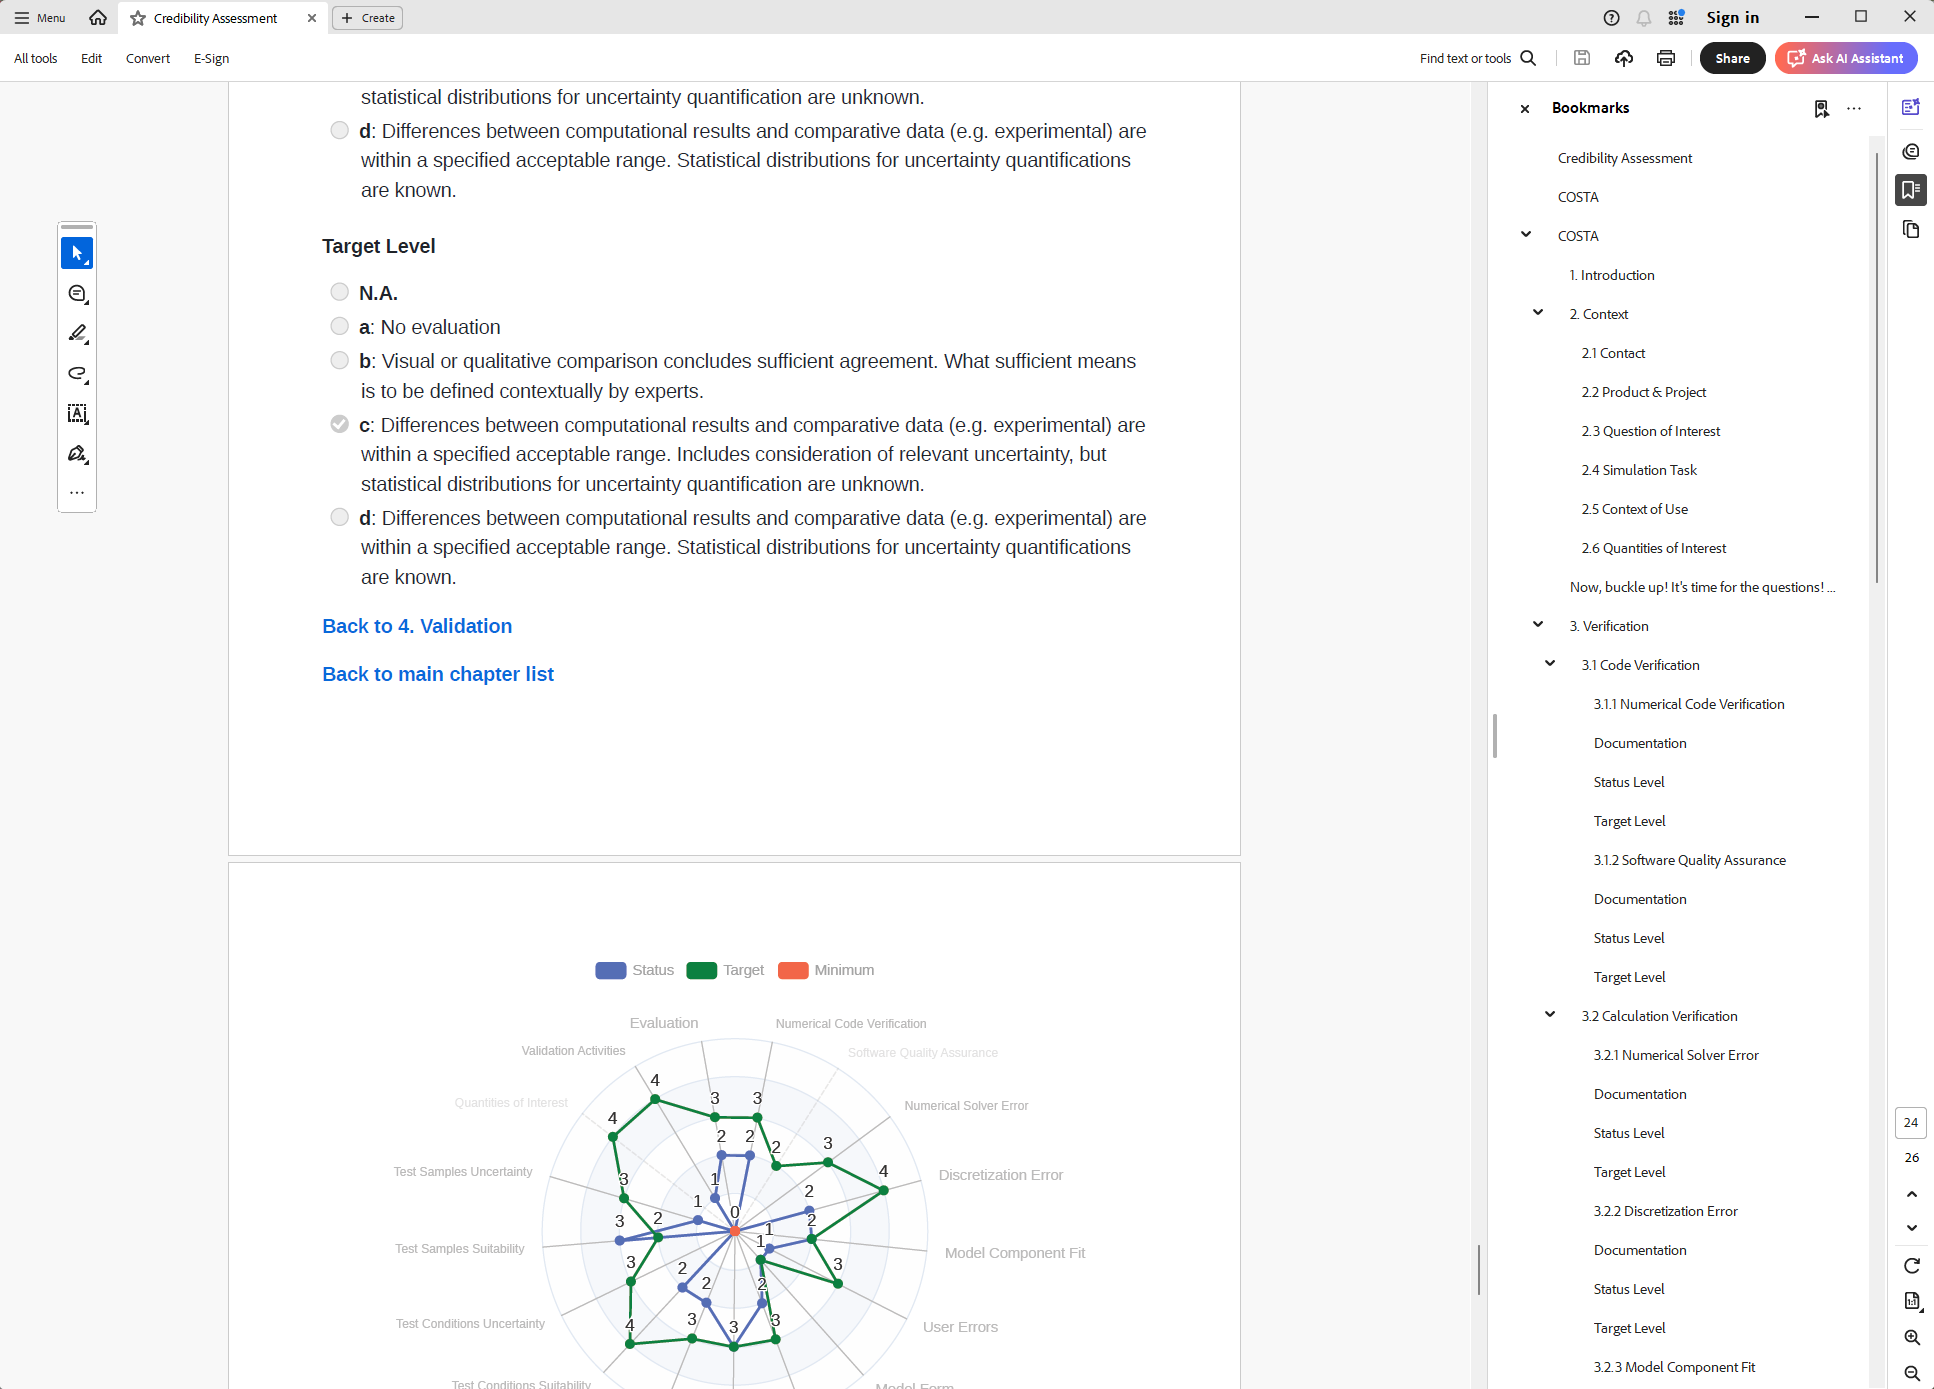The height and width of the screenshot is (1389, 1934).
Task: Click the search magnifier icon
Action: tap(1528, 58)
